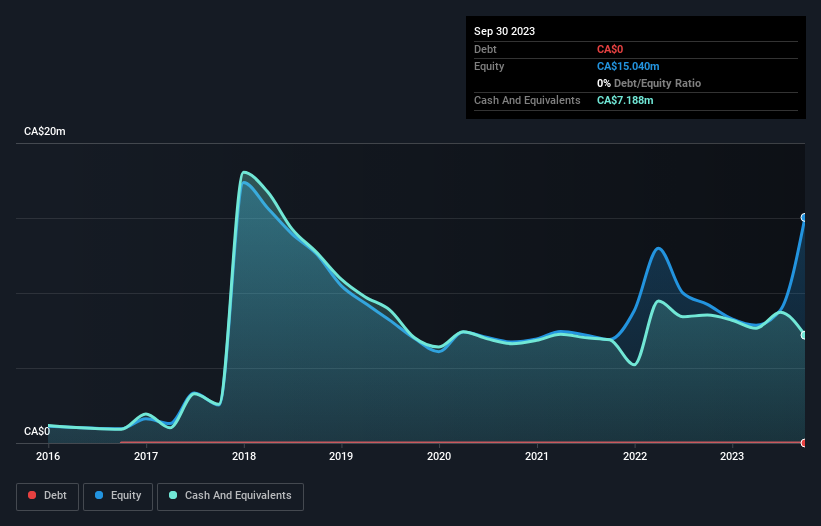Click the 2023 x-axis label
The height and width of the screenshot is (526, 821).
tap(732, 456)
